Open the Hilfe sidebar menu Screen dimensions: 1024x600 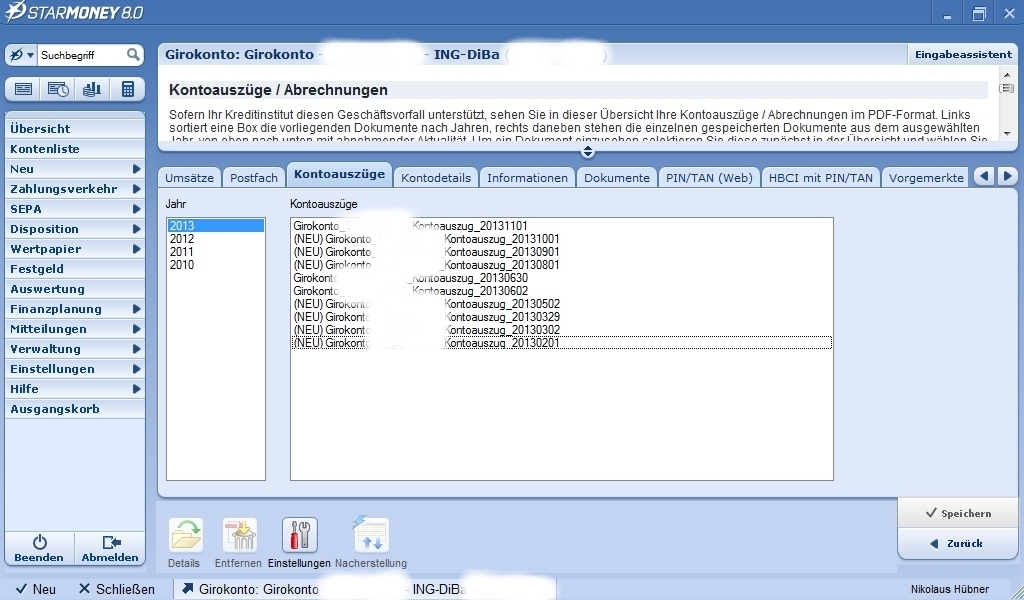pos(74,389)
